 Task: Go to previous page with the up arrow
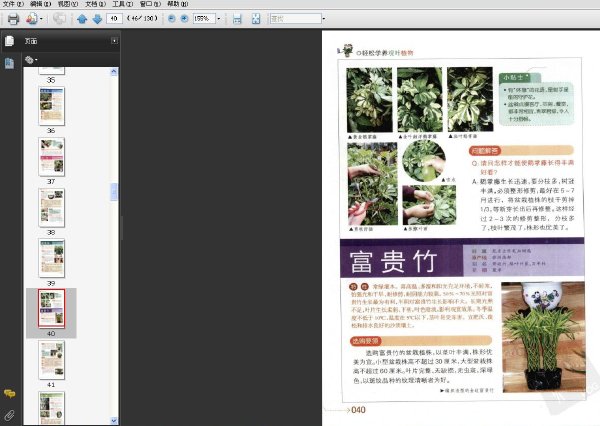(x=82, y=18)
